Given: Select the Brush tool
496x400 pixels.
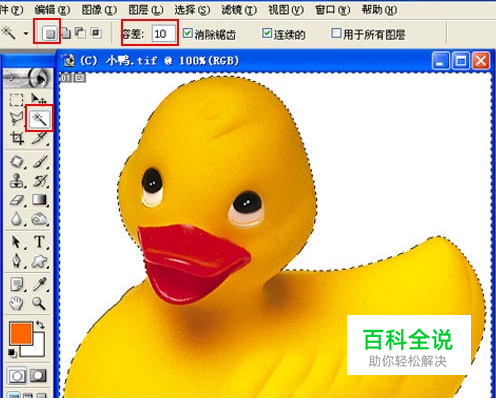Looking at the screenshot, I should pyautogui.click(x=40, y=162).
